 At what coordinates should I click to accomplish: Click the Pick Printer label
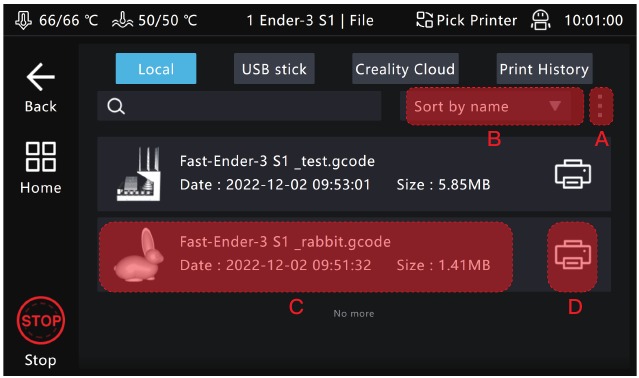pyautogui.click(x=476, y=20)
